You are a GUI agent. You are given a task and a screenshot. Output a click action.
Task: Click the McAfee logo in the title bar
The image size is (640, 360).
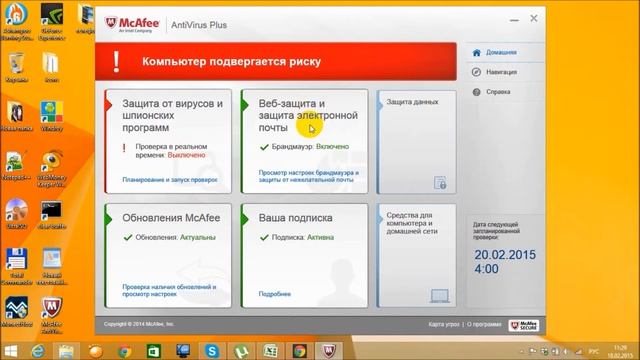point(132,24)
